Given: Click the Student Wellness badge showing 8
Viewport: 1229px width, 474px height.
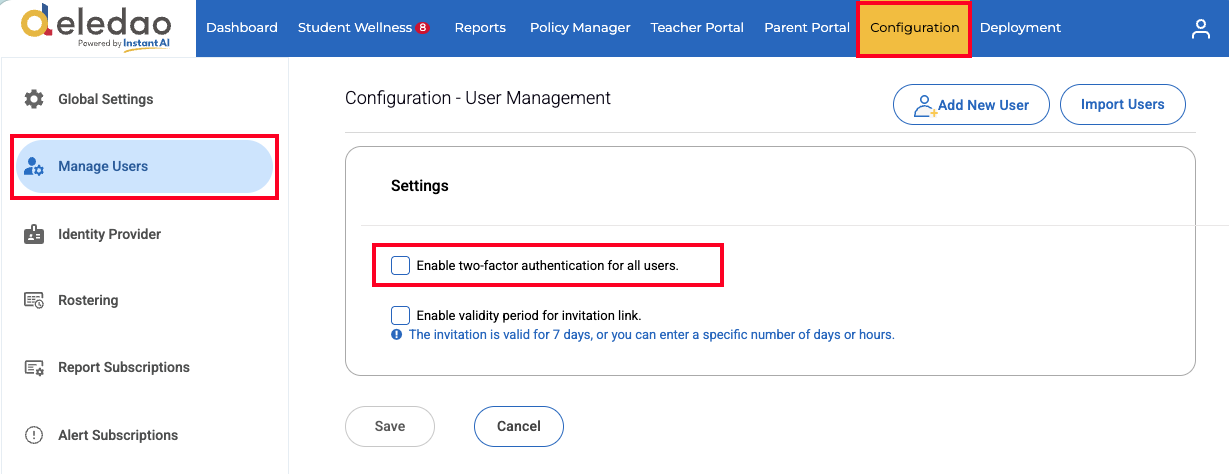Looking at the screenshot, I should tap(423, 28).
